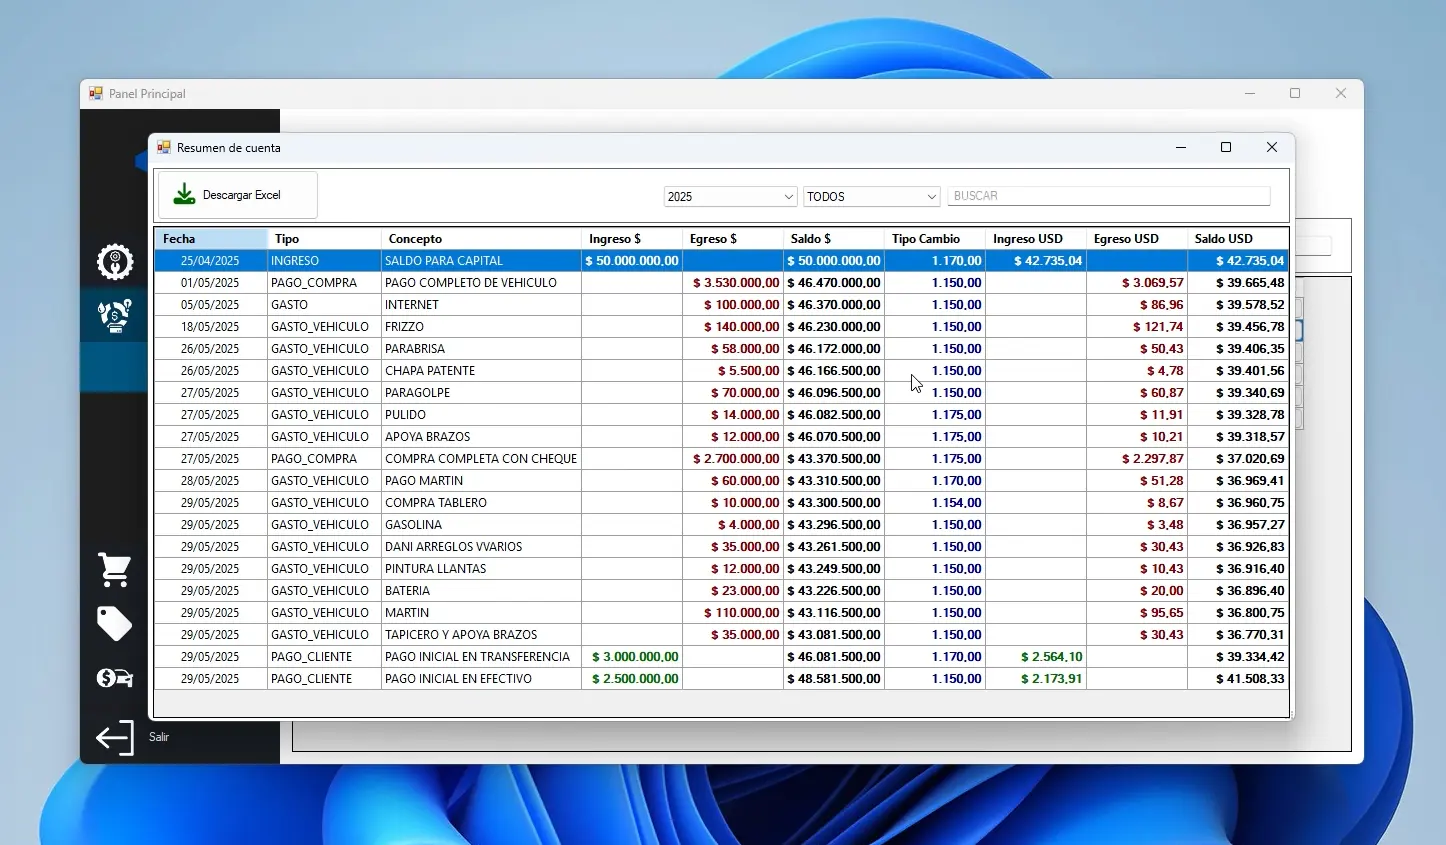
Task: Click the $ 2.297,87 egreso USD cell
Action: point(1137,459)
